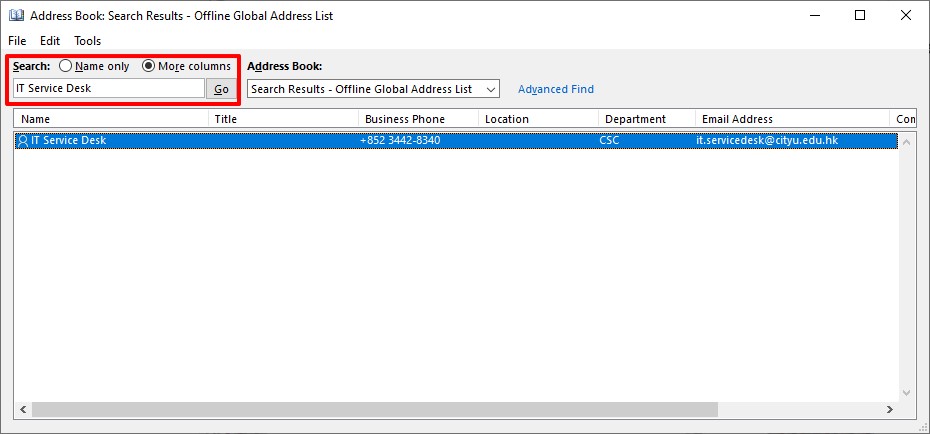This screenshot has height=434, width=930.
Task: Sort by the Name column header
Action: pos(110,119)
